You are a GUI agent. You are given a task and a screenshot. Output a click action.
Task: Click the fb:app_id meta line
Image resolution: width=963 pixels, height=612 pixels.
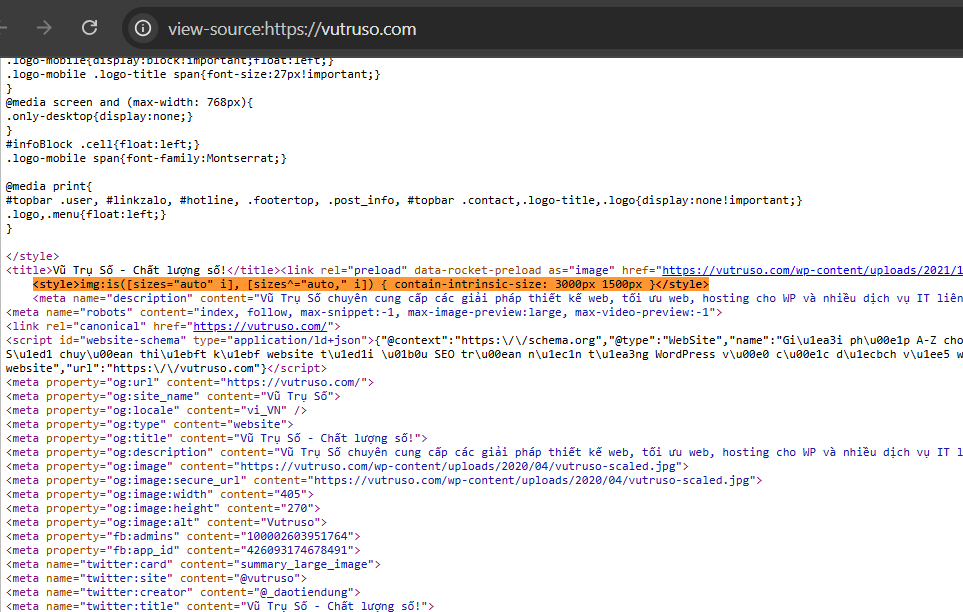click(183, 551)
